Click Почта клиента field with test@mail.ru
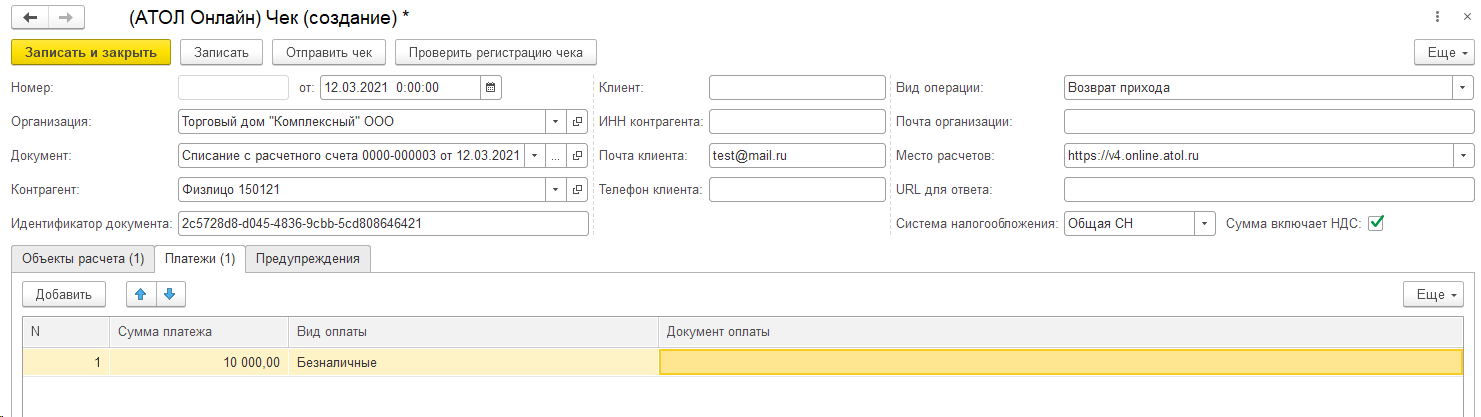1481x417 pixels. [x=797, y=156]
